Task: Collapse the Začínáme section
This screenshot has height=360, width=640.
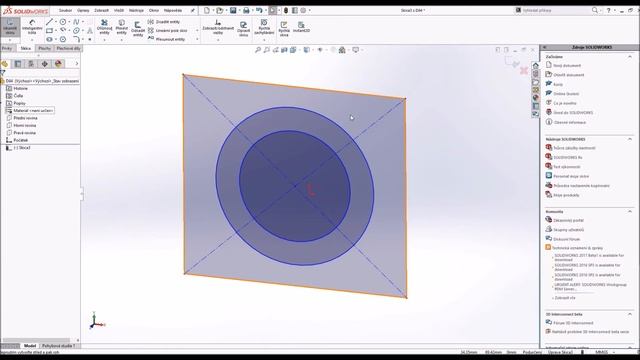Action: (630, 57)
